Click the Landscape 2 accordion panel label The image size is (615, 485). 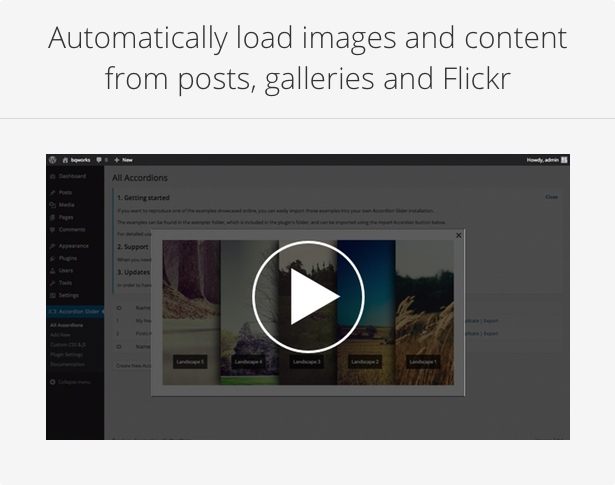click(365, 361)
